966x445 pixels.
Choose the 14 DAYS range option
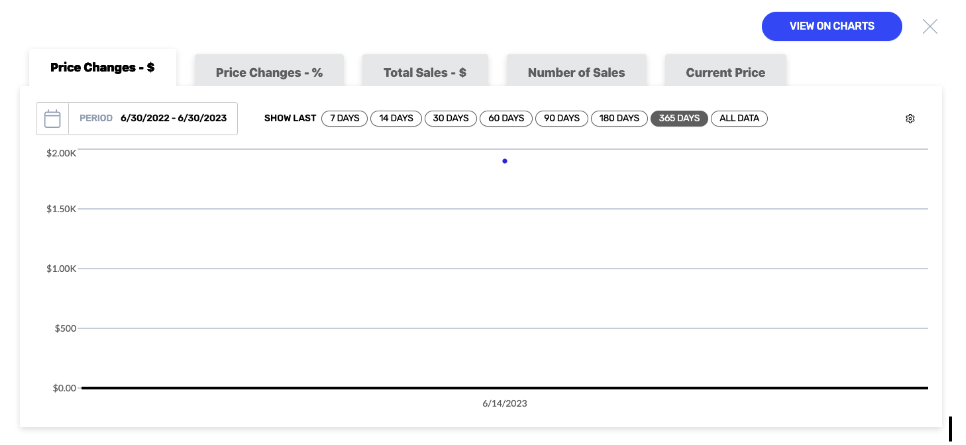point(396,118)
